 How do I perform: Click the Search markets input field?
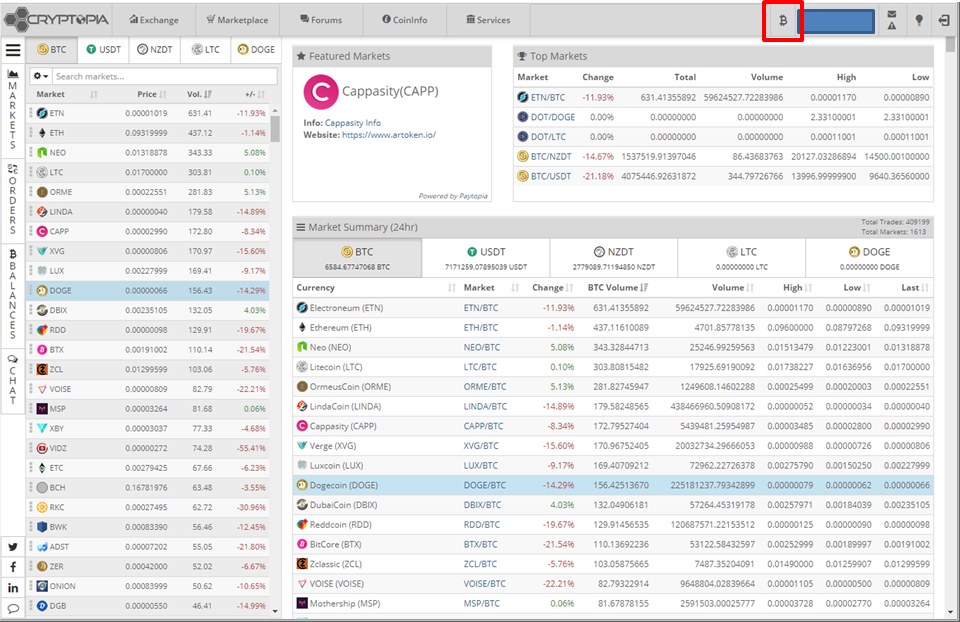click(x=164, y=77)
